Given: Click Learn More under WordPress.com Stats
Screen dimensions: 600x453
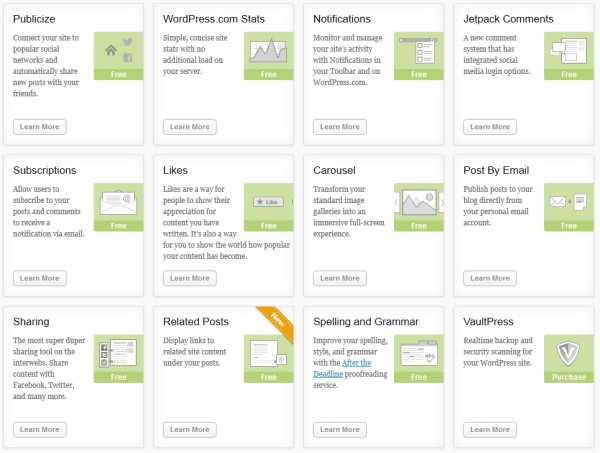Looking at the screenshot, I should click(190, 127).
